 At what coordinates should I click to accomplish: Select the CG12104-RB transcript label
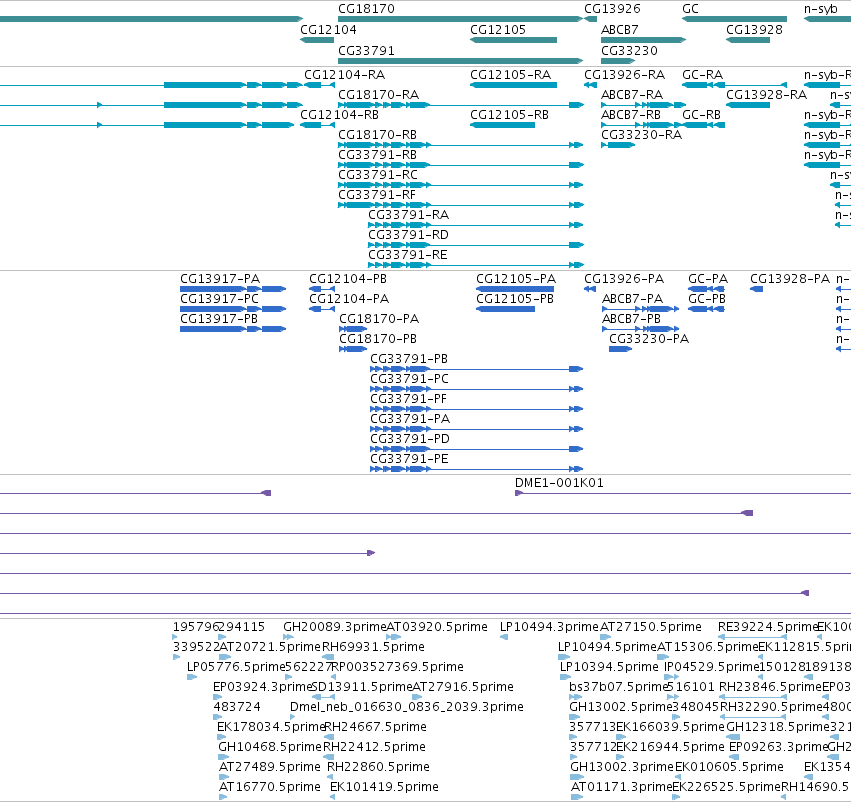340,115
